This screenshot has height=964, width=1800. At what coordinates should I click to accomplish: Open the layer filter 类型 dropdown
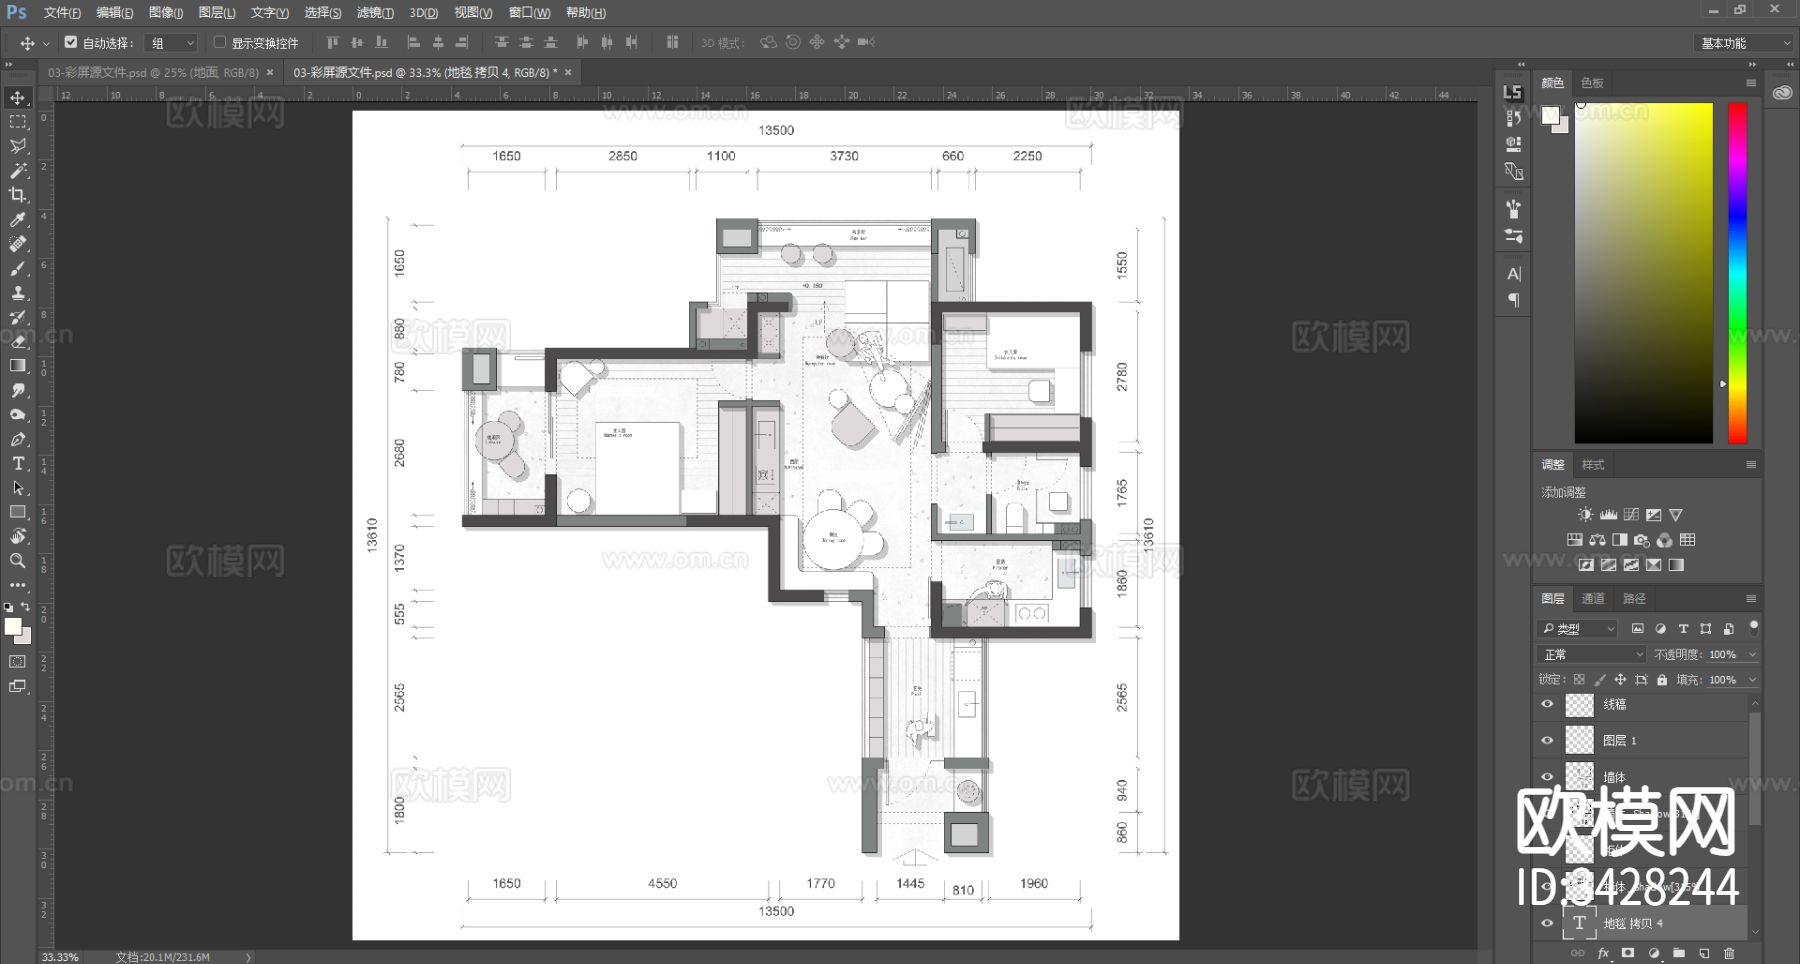1578,629
